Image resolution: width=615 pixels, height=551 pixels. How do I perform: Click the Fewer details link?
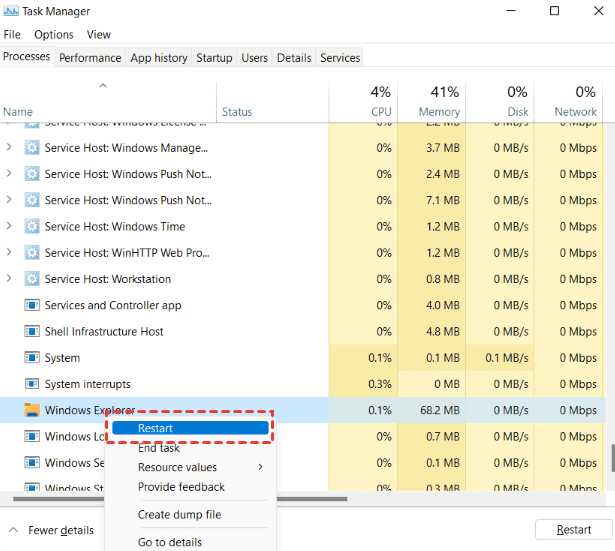coord(61,530)
